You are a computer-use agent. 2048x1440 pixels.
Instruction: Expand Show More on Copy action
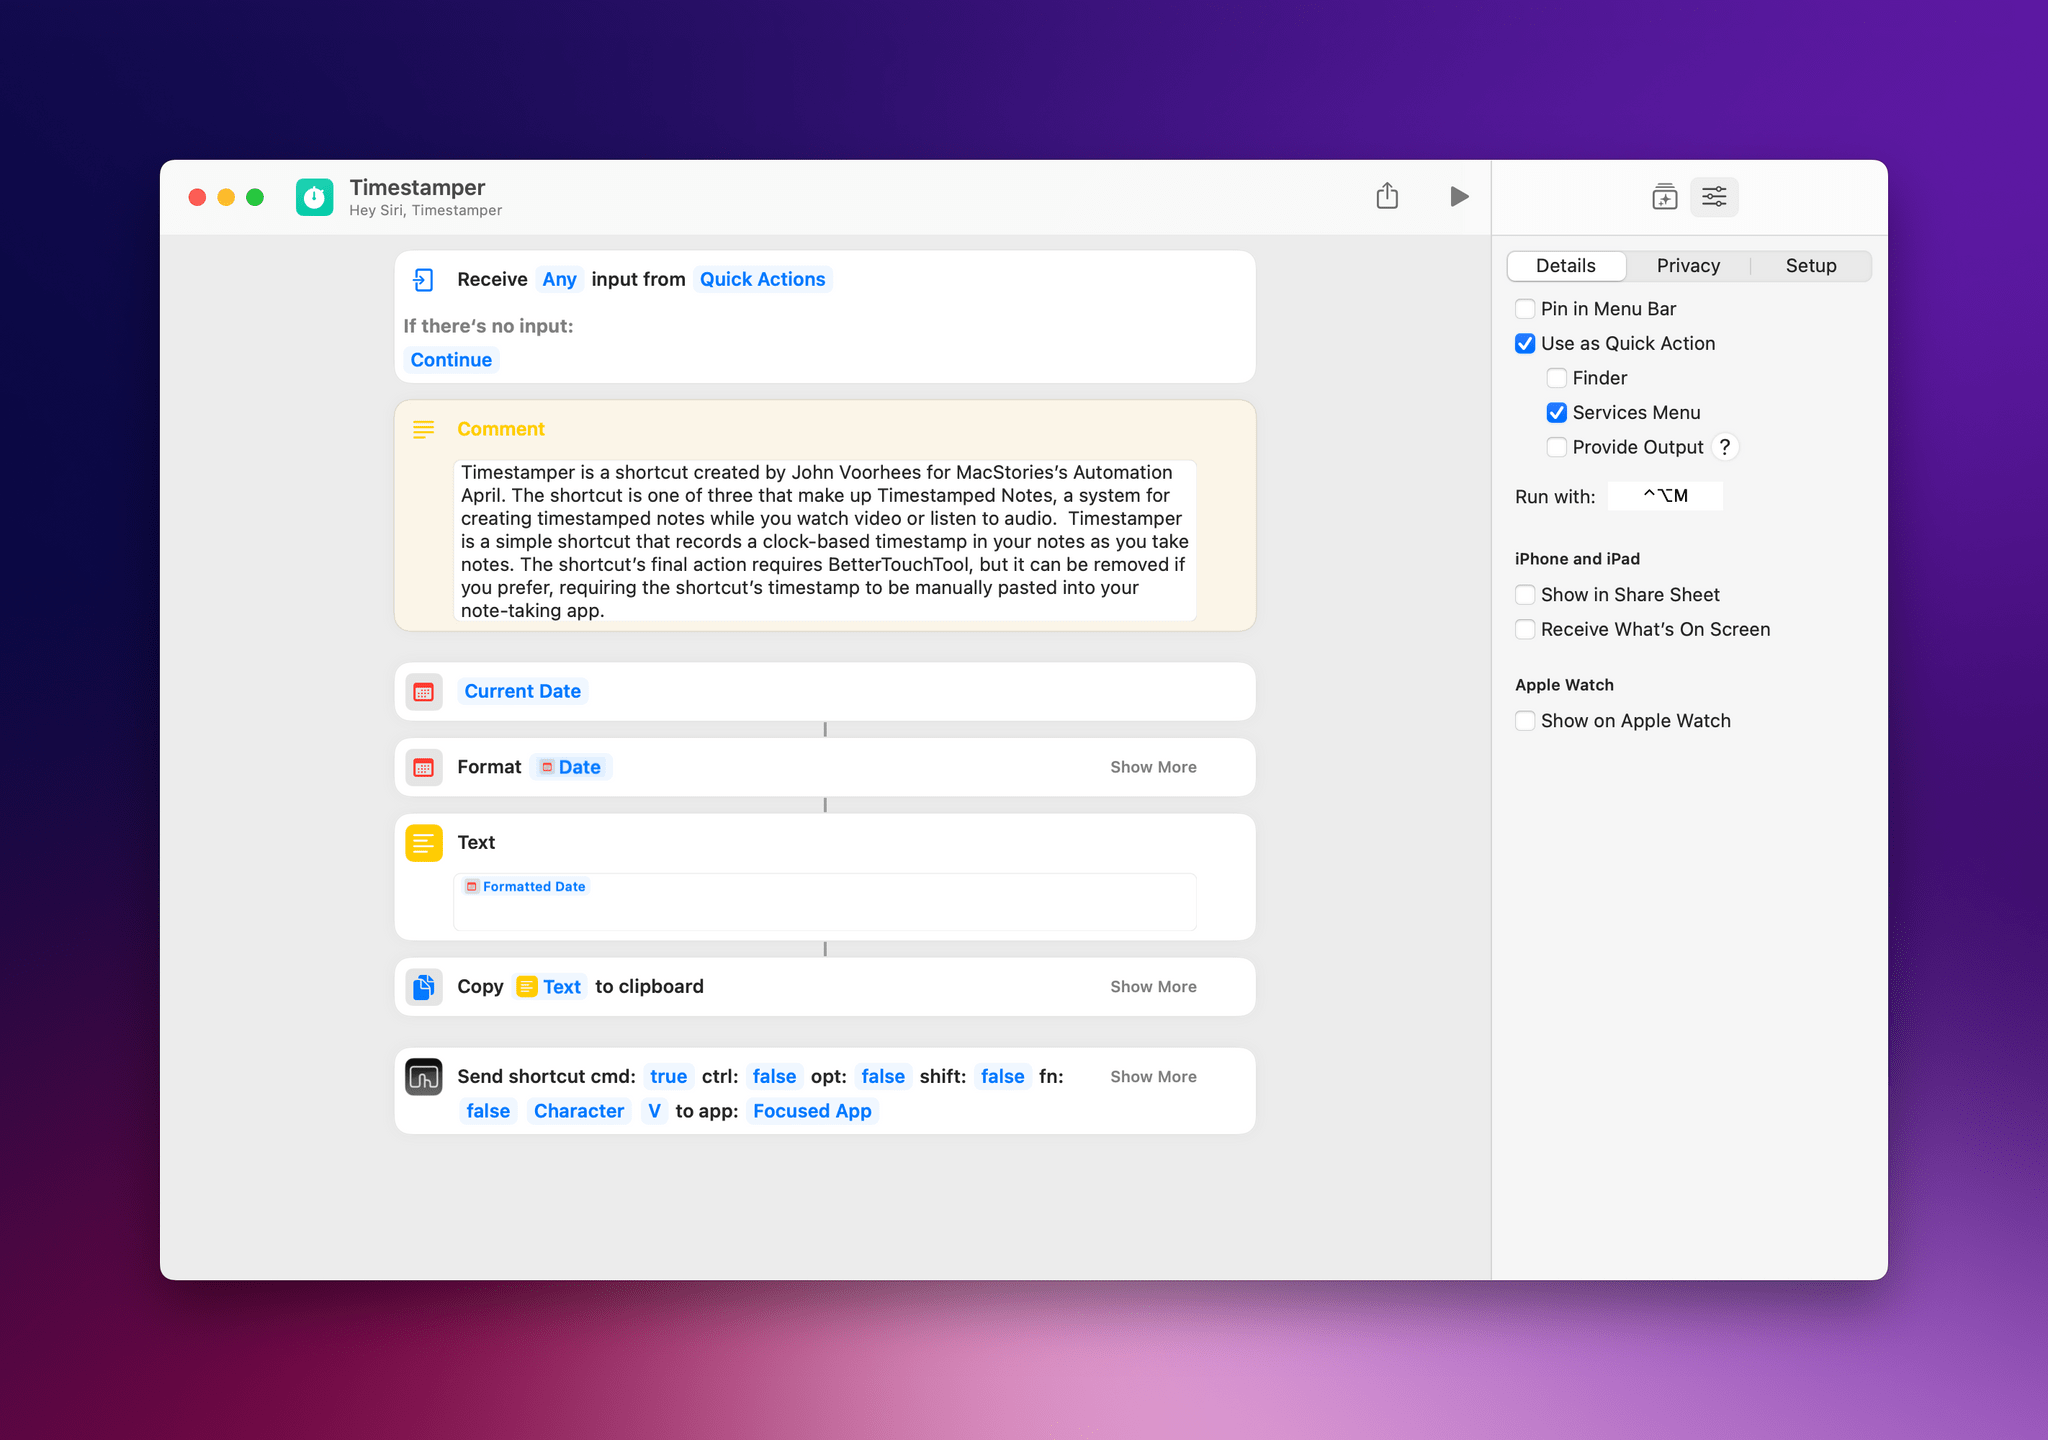point(1153,987)
